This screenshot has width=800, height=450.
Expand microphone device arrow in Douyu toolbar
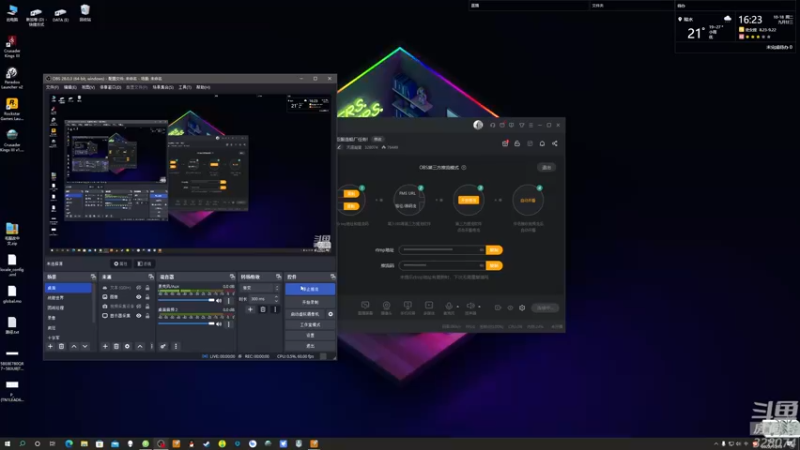[457, 307]
